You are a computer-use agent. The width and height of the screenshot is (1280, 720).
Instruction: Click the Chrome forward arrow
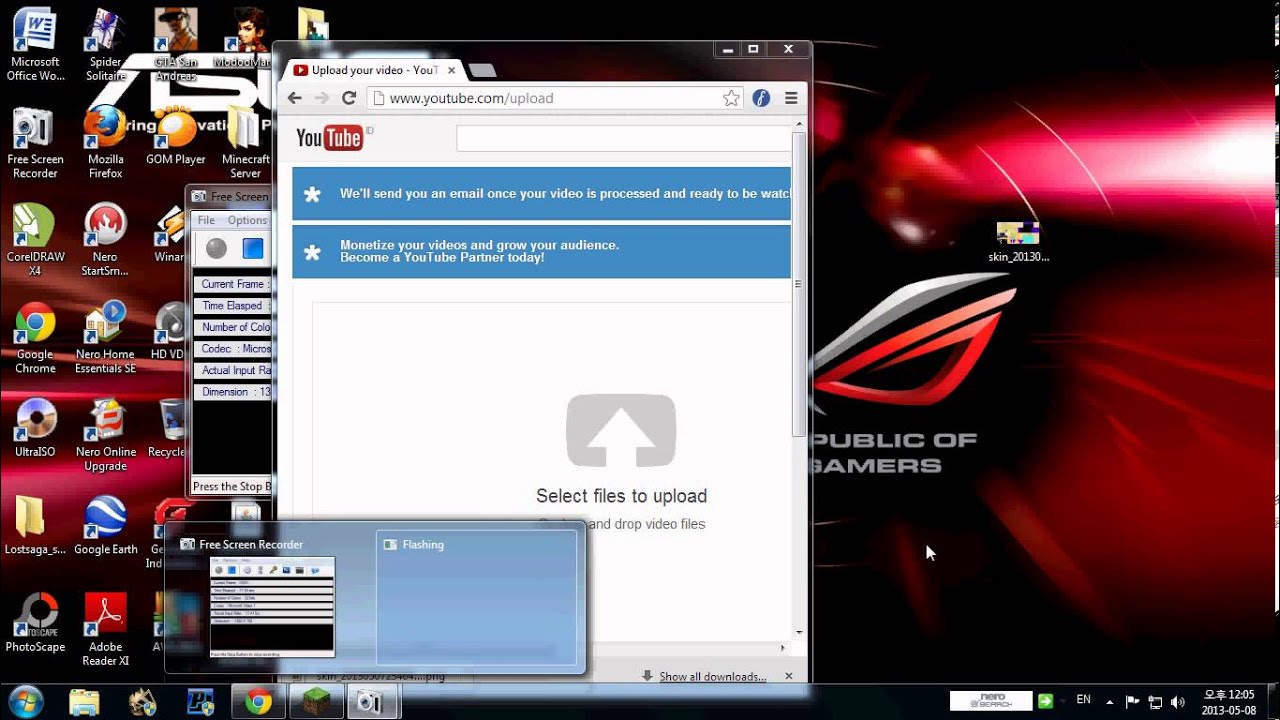(x=321, y=98)
